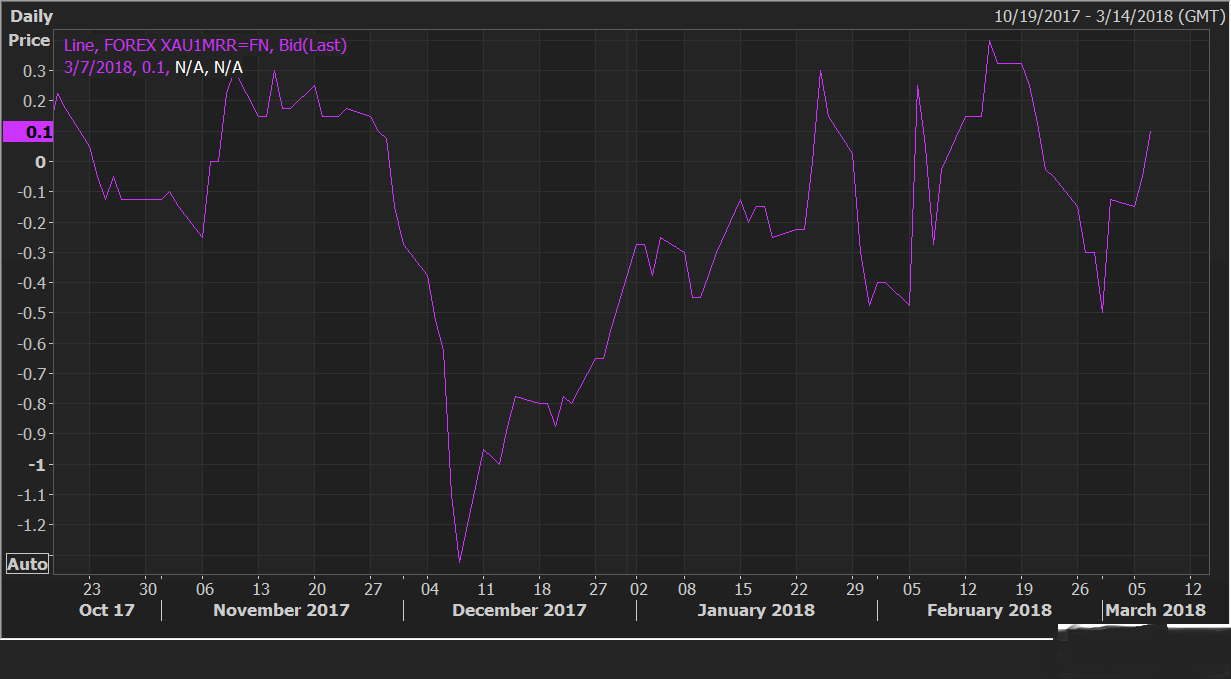The image size is (1231, 679).
Task: Click the lowest trough in early December
Action: tap(459, 561)
